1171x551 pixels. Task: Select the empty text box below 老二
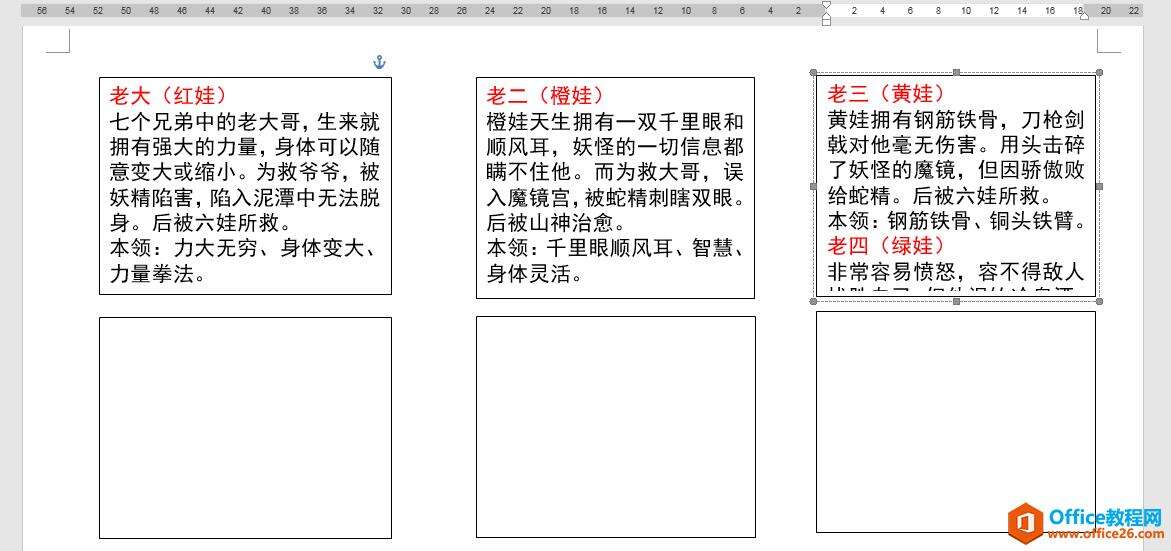(615, 426)
